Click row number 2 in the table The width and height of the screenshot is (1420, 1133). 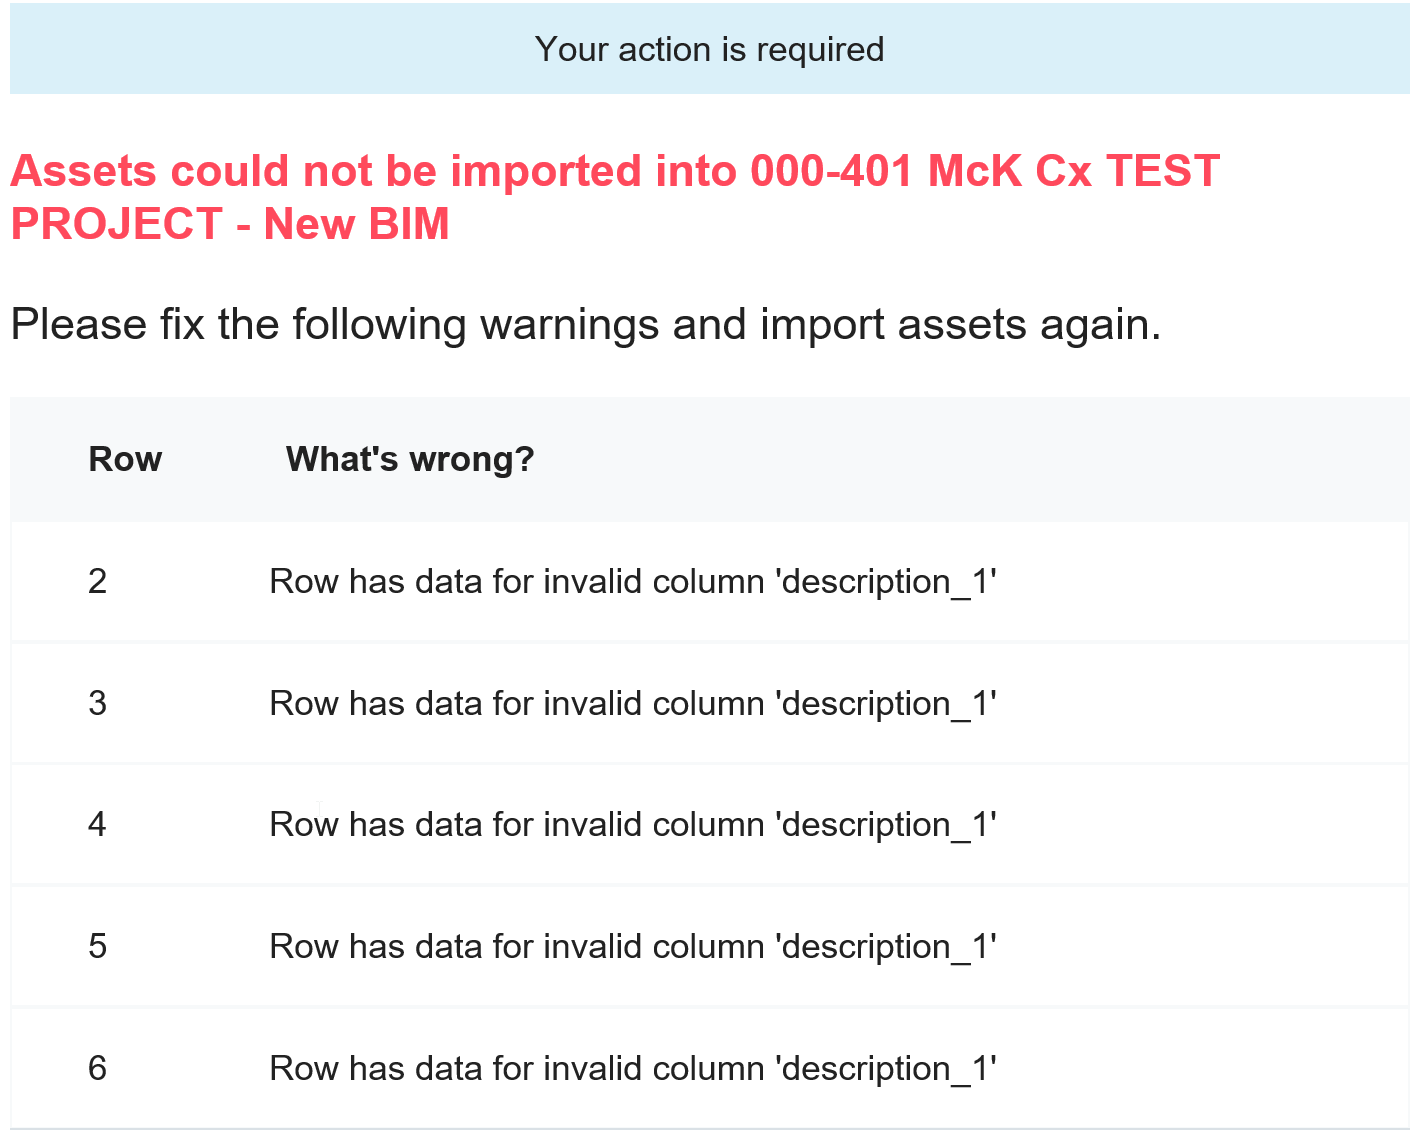click(97, 581)
